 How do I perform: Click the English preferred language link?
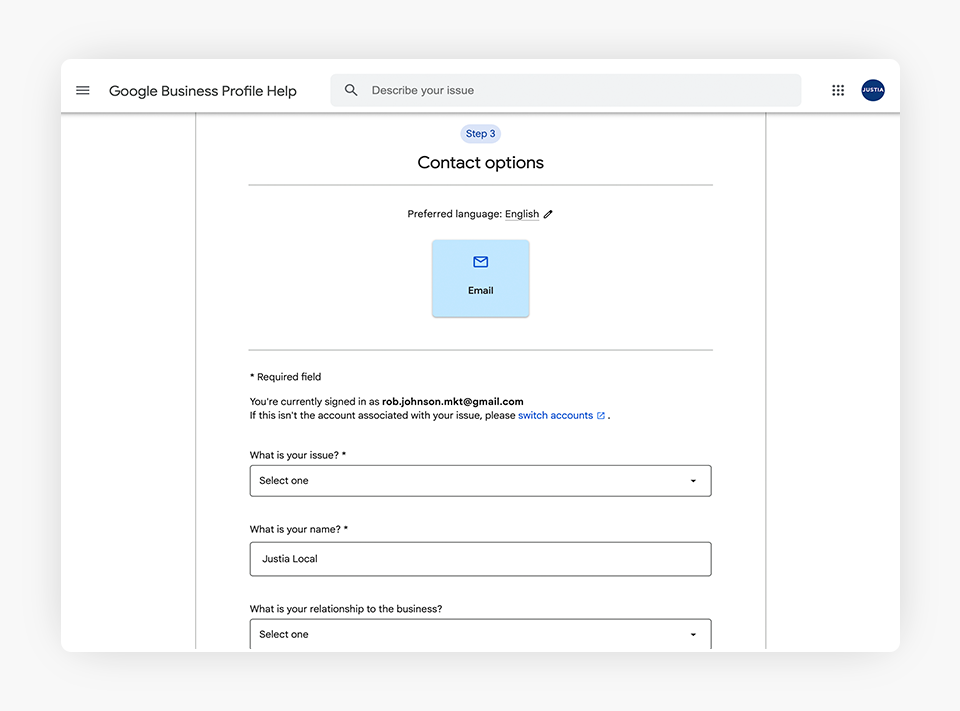[x=521, y=214]
